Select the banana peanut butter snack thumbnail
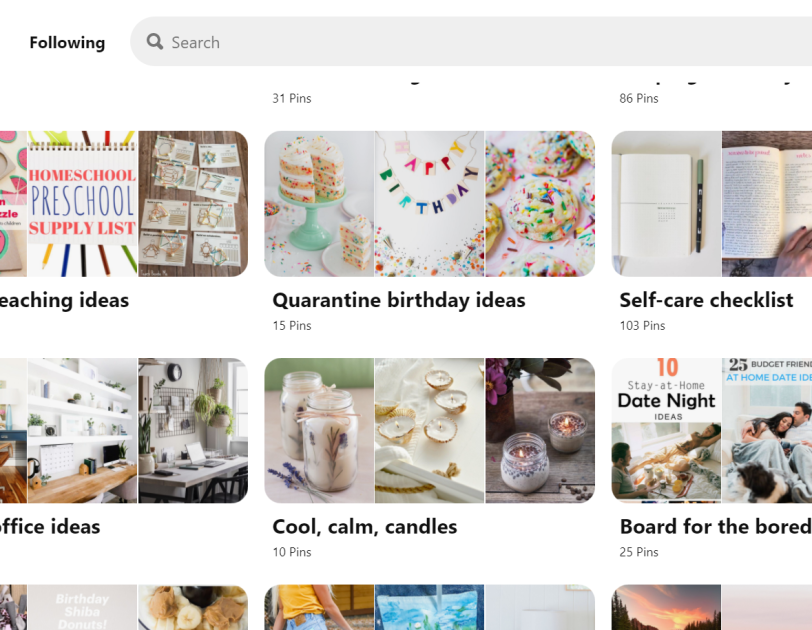812x630 pixels. [x=193, y=608]
